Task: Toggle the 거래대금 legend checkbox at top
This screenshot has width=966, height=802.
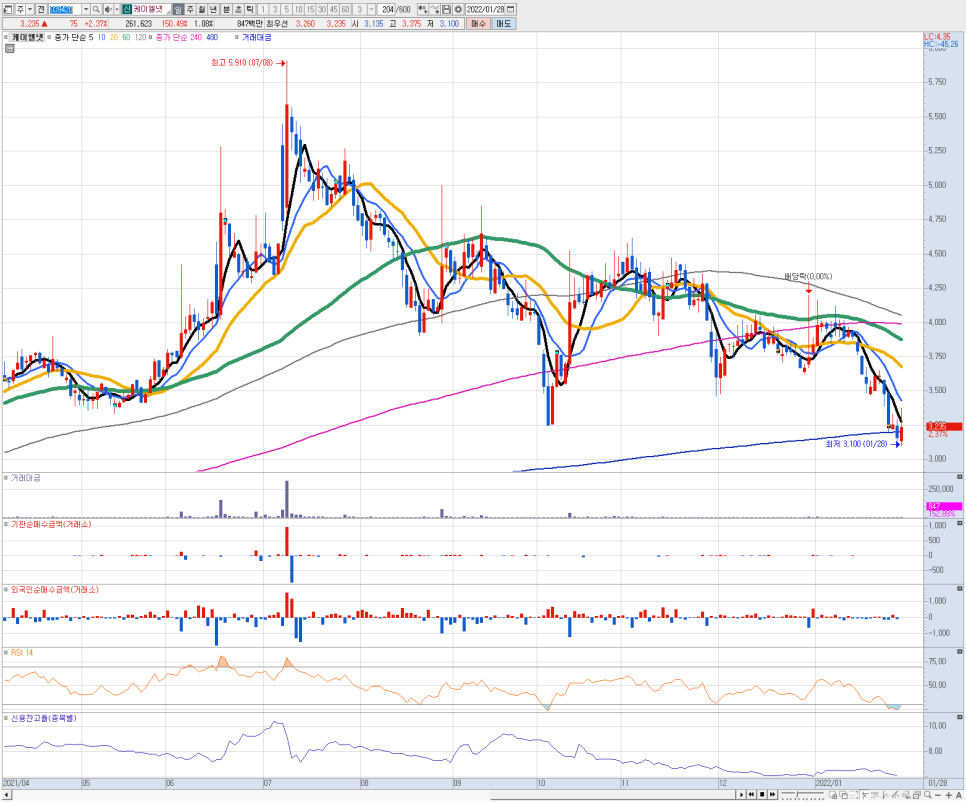Action: 237,38
